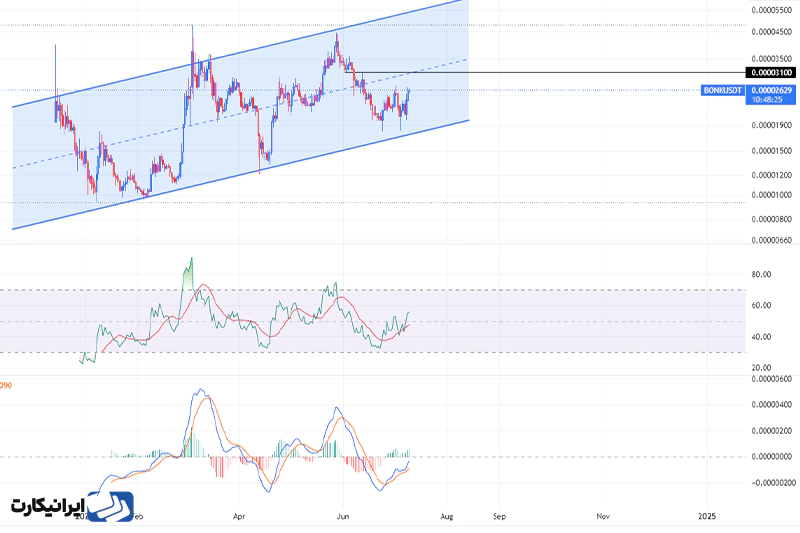Click the 0.00000800 price axis label
This screenshot has height=533, width=800.
771,219
